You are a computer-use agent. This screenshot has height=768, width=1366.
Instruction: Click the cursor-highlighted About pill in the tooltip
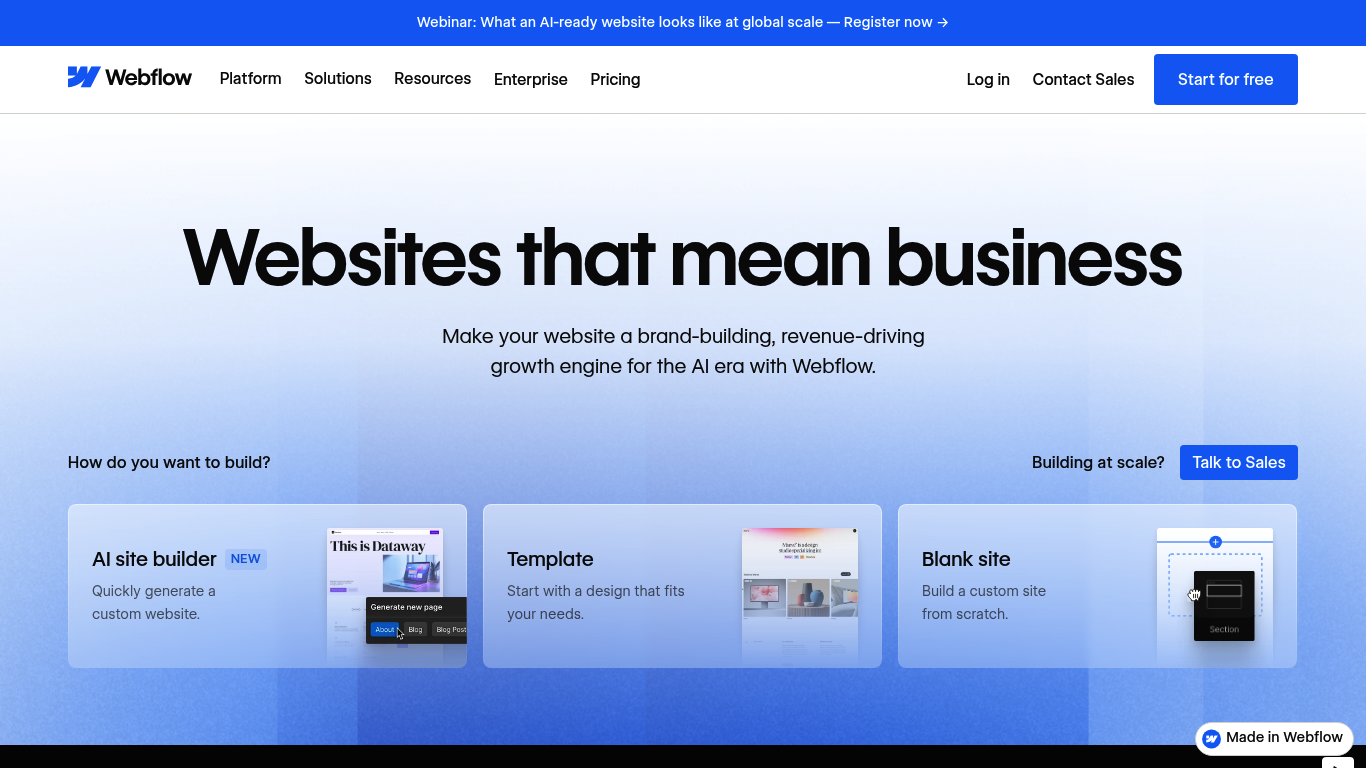click(385, 629)
